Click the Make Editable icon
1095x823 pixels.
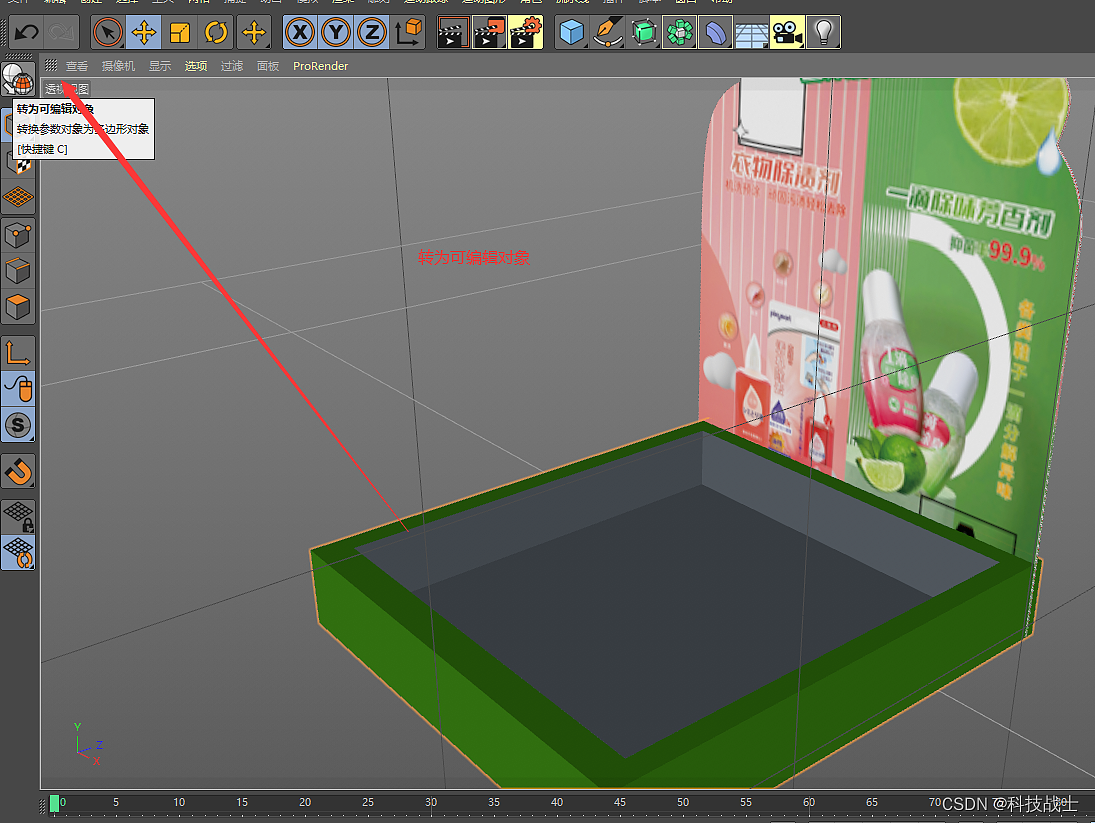pos(18,78)
